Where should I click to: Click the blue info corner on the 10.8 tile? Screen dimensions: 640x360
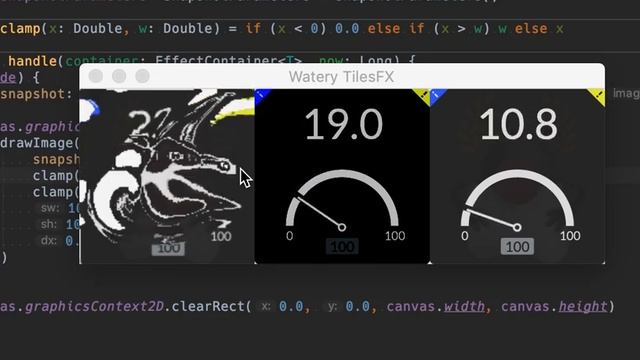[436, 95]
